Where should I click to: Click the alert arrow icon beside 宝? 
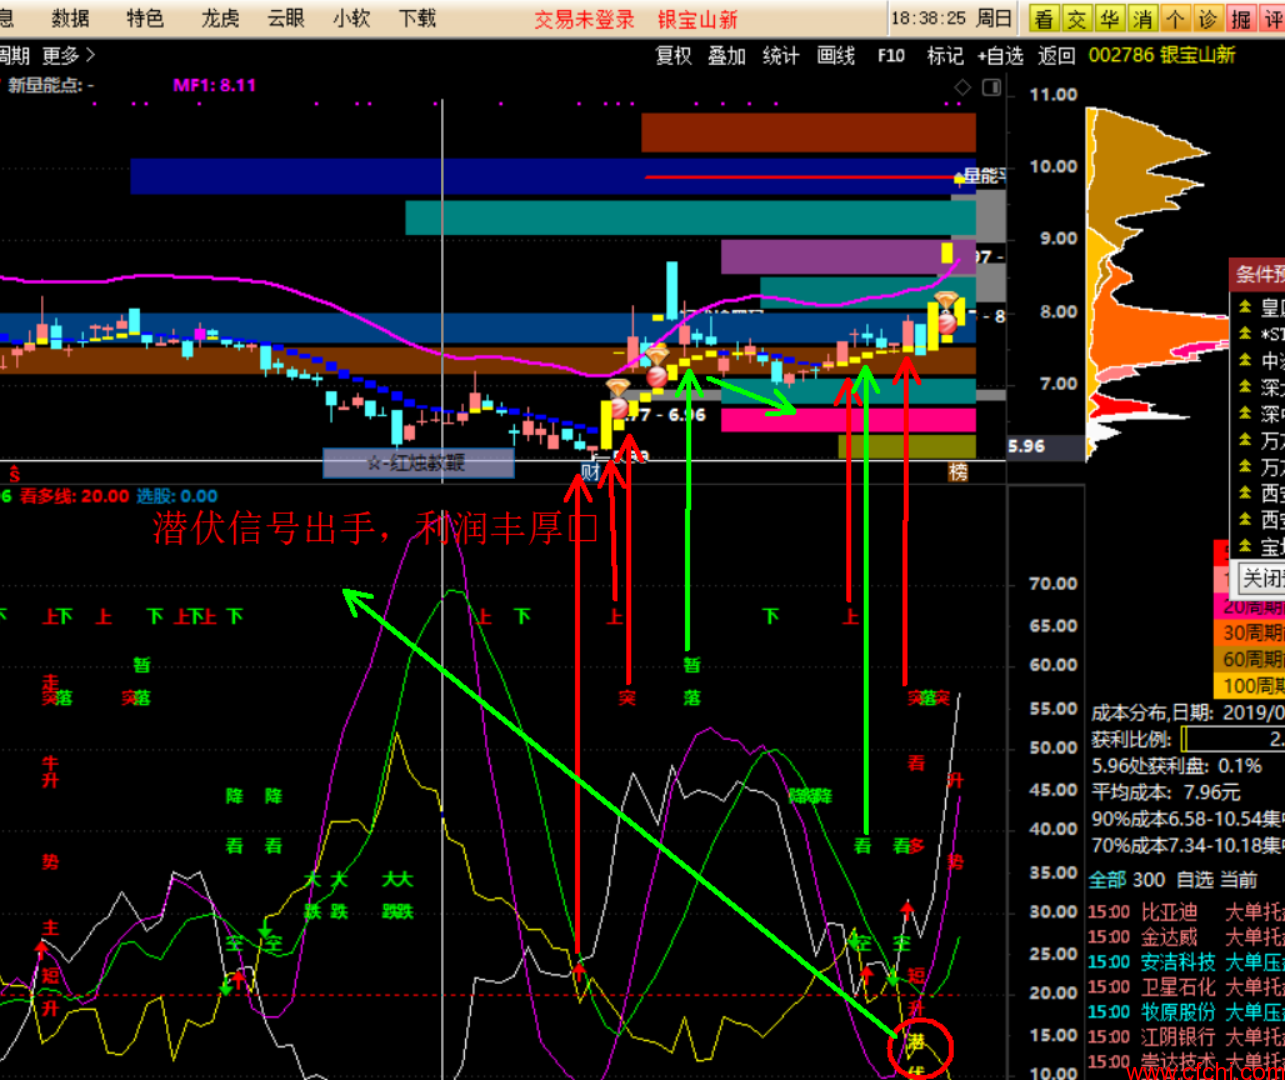(1245, 546)
